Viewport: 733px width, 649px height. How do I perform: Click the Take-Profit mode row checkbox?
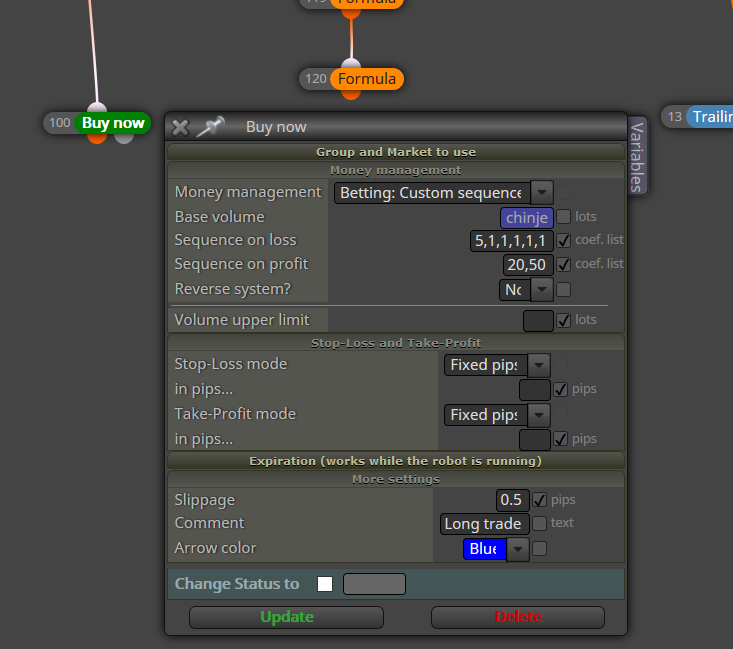561,414
